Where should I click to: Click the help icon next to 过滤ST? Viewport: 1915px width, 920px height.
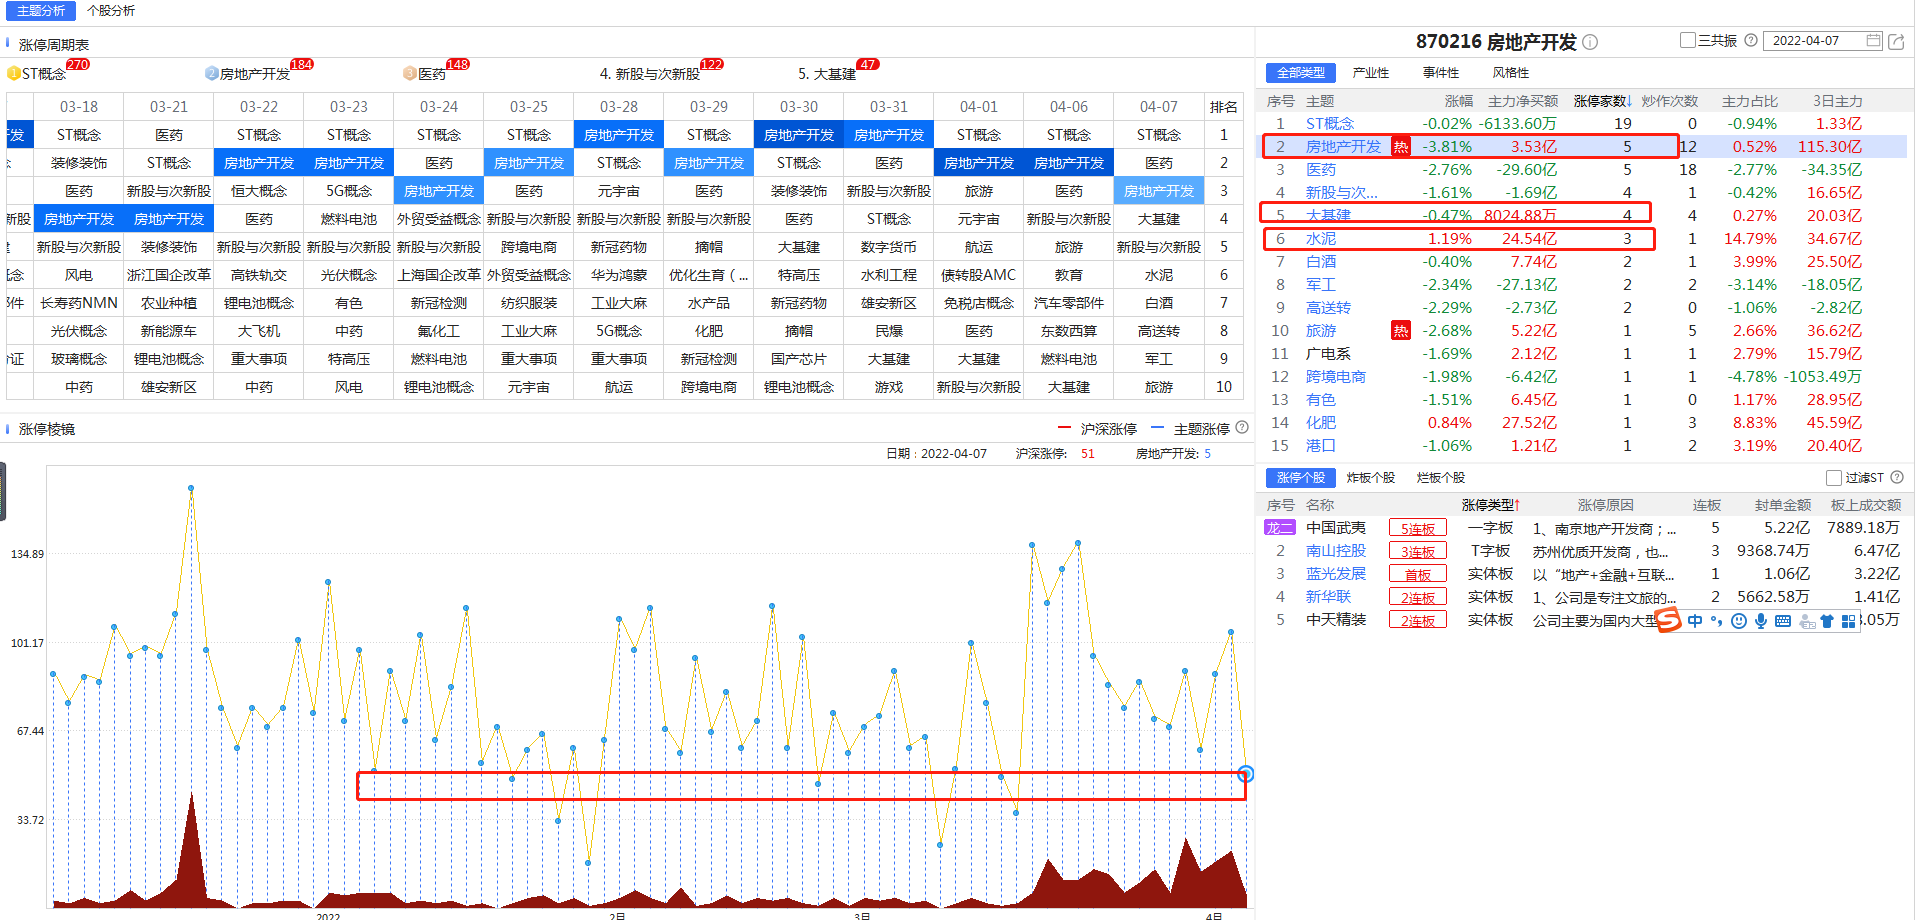coord(1897,478)
